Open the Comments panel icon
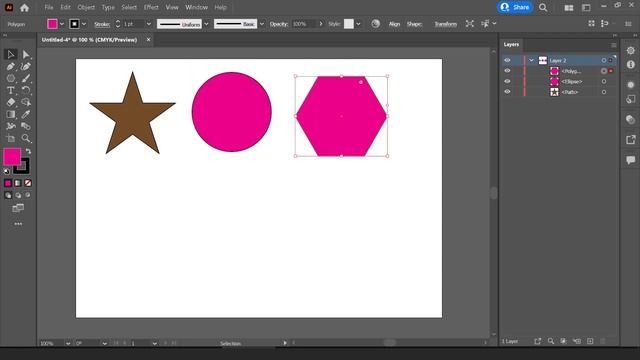The height and width of the screenshot is (360, 640). [x=631, y=160]
